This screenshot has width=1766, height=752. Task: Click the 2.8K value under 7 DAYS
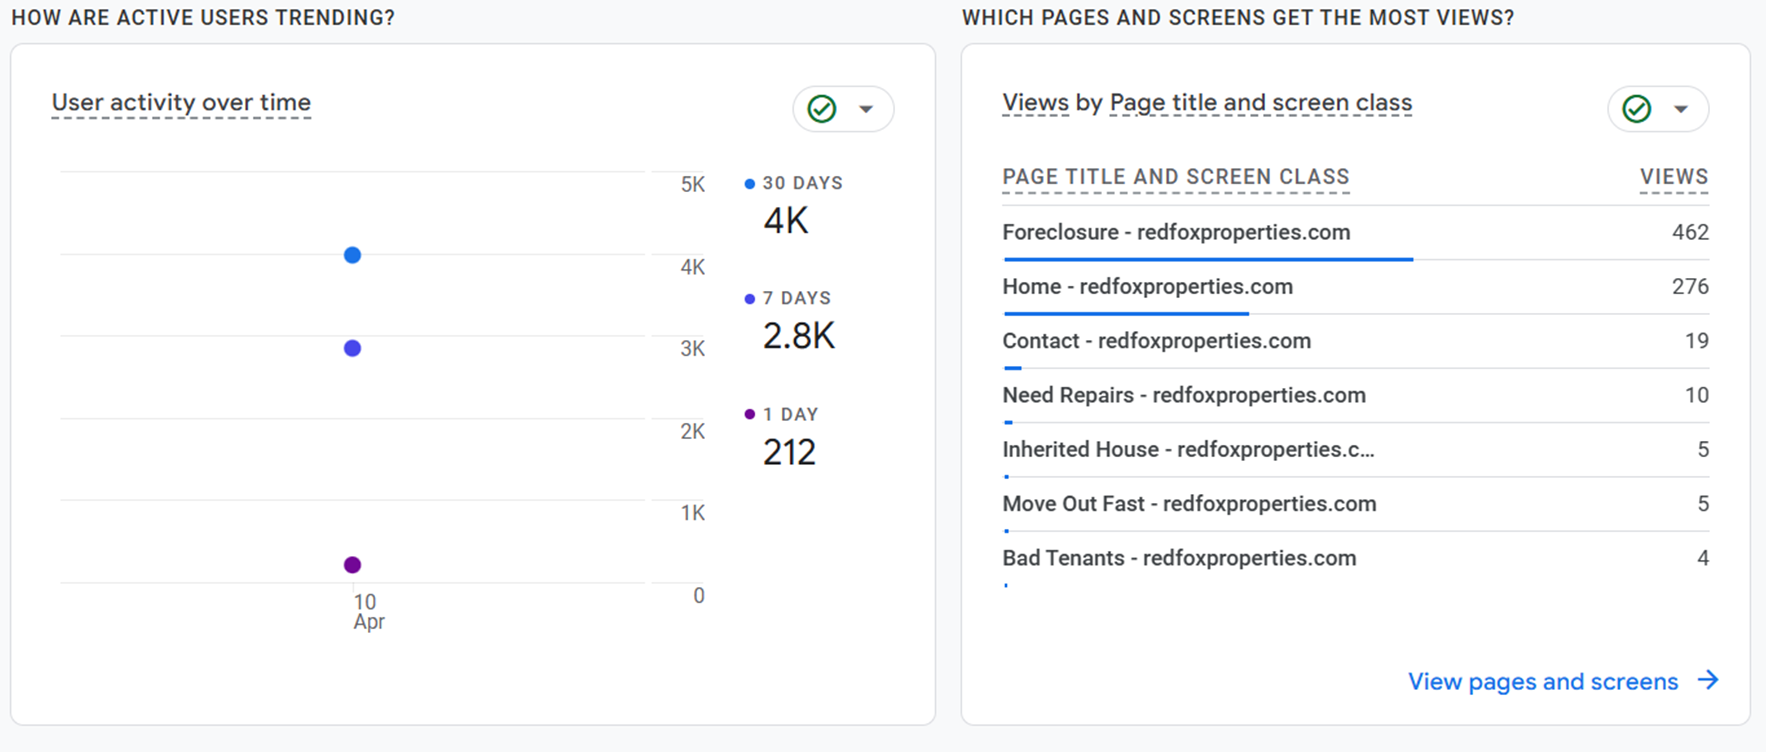coord(799,336)
